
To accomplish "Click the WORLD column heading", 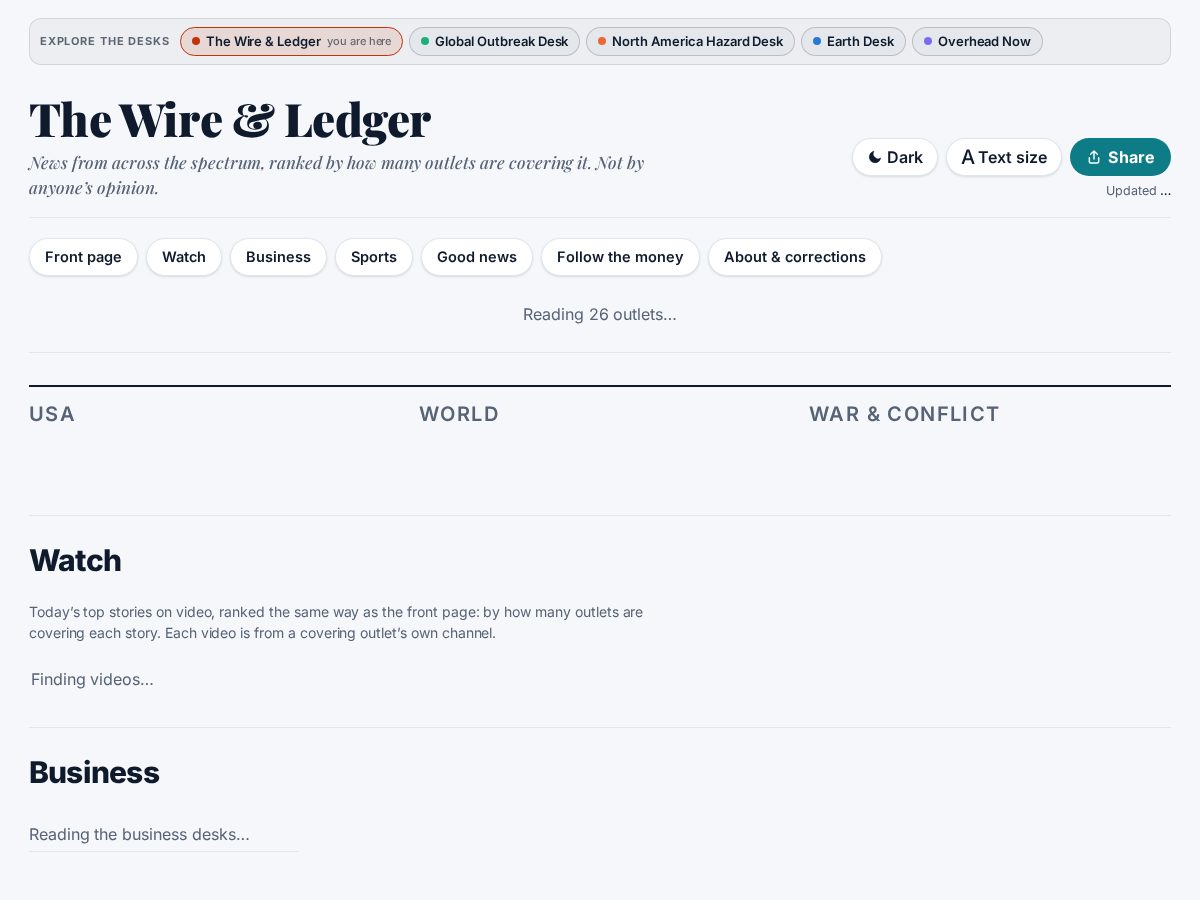I will coord(459,414).
